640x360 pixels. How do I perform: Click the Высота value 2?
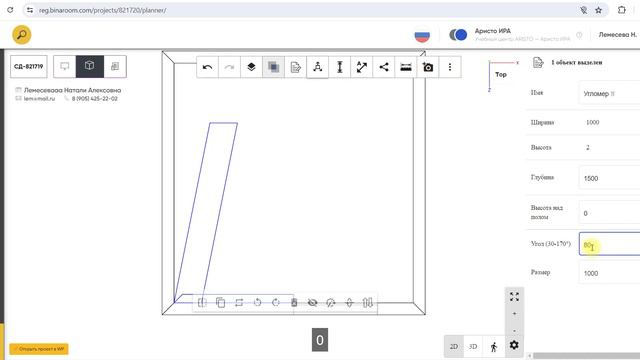pos(588,147)
